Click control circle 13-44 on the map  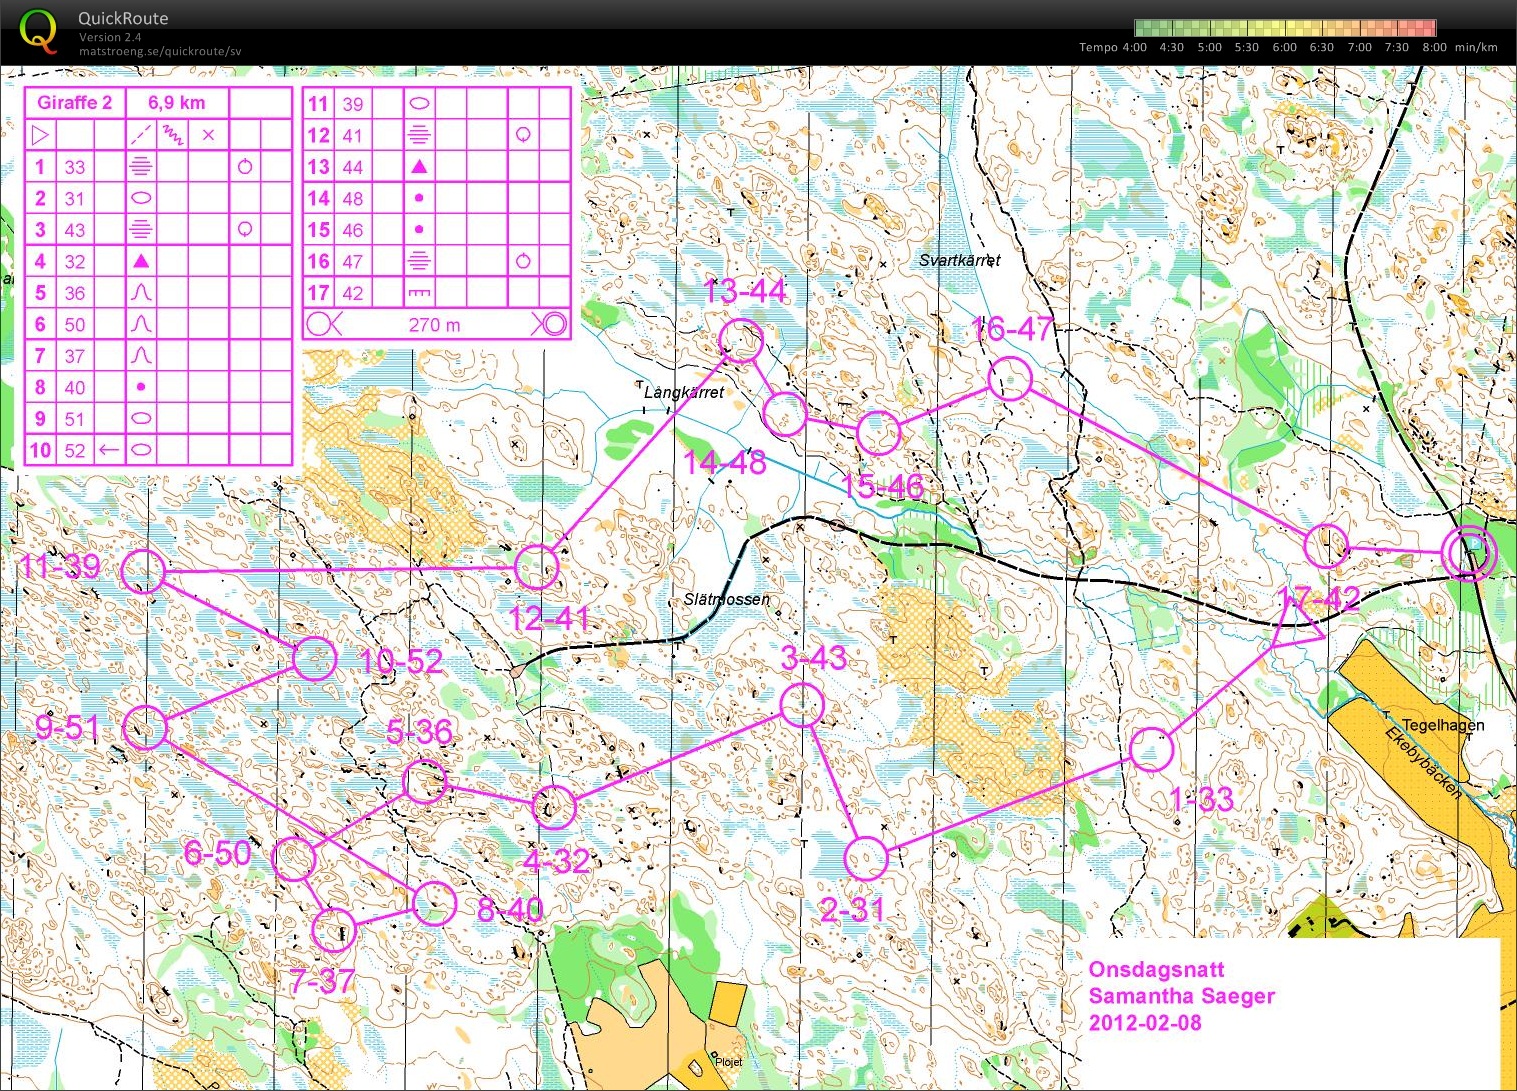(742, 340)
